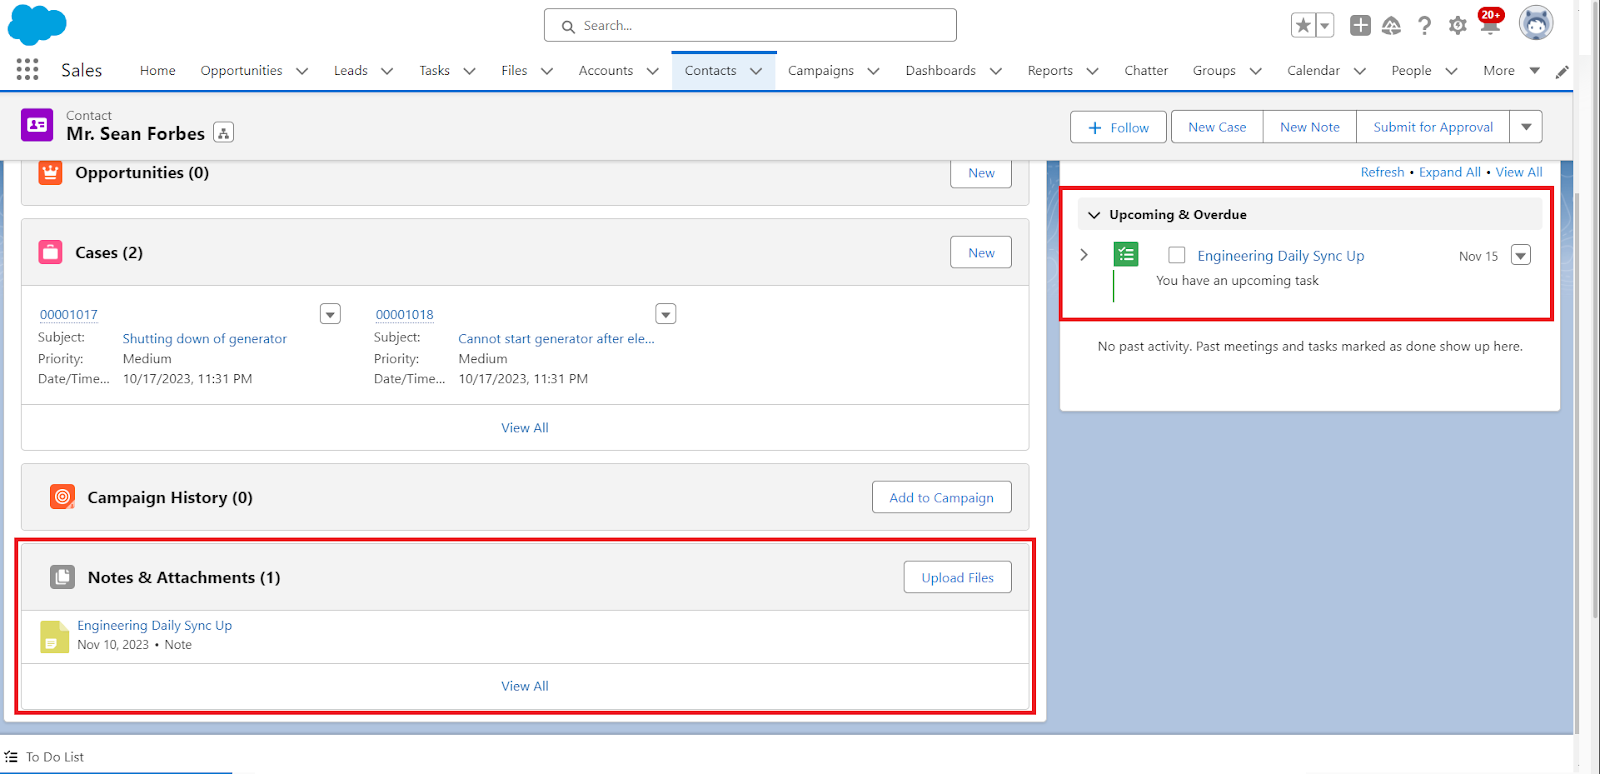Click New in the Cases related list
The height and width of the screenshot is (774, 1600).
click(x=981, y=252)
